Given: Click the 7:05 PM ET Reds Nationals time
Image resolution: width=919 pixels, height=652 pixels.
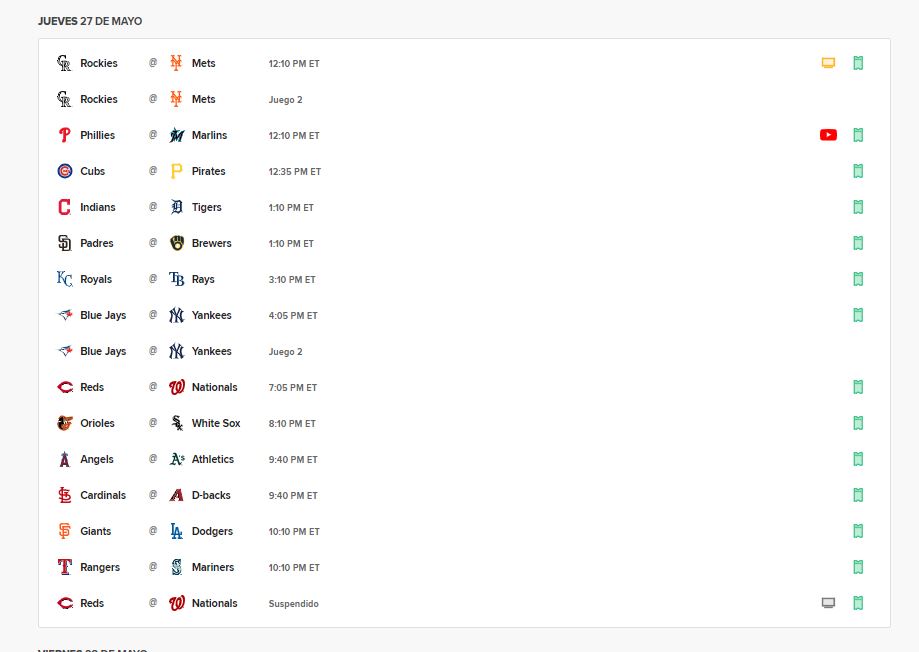Looking at the screenshot, I should [293, 387].
